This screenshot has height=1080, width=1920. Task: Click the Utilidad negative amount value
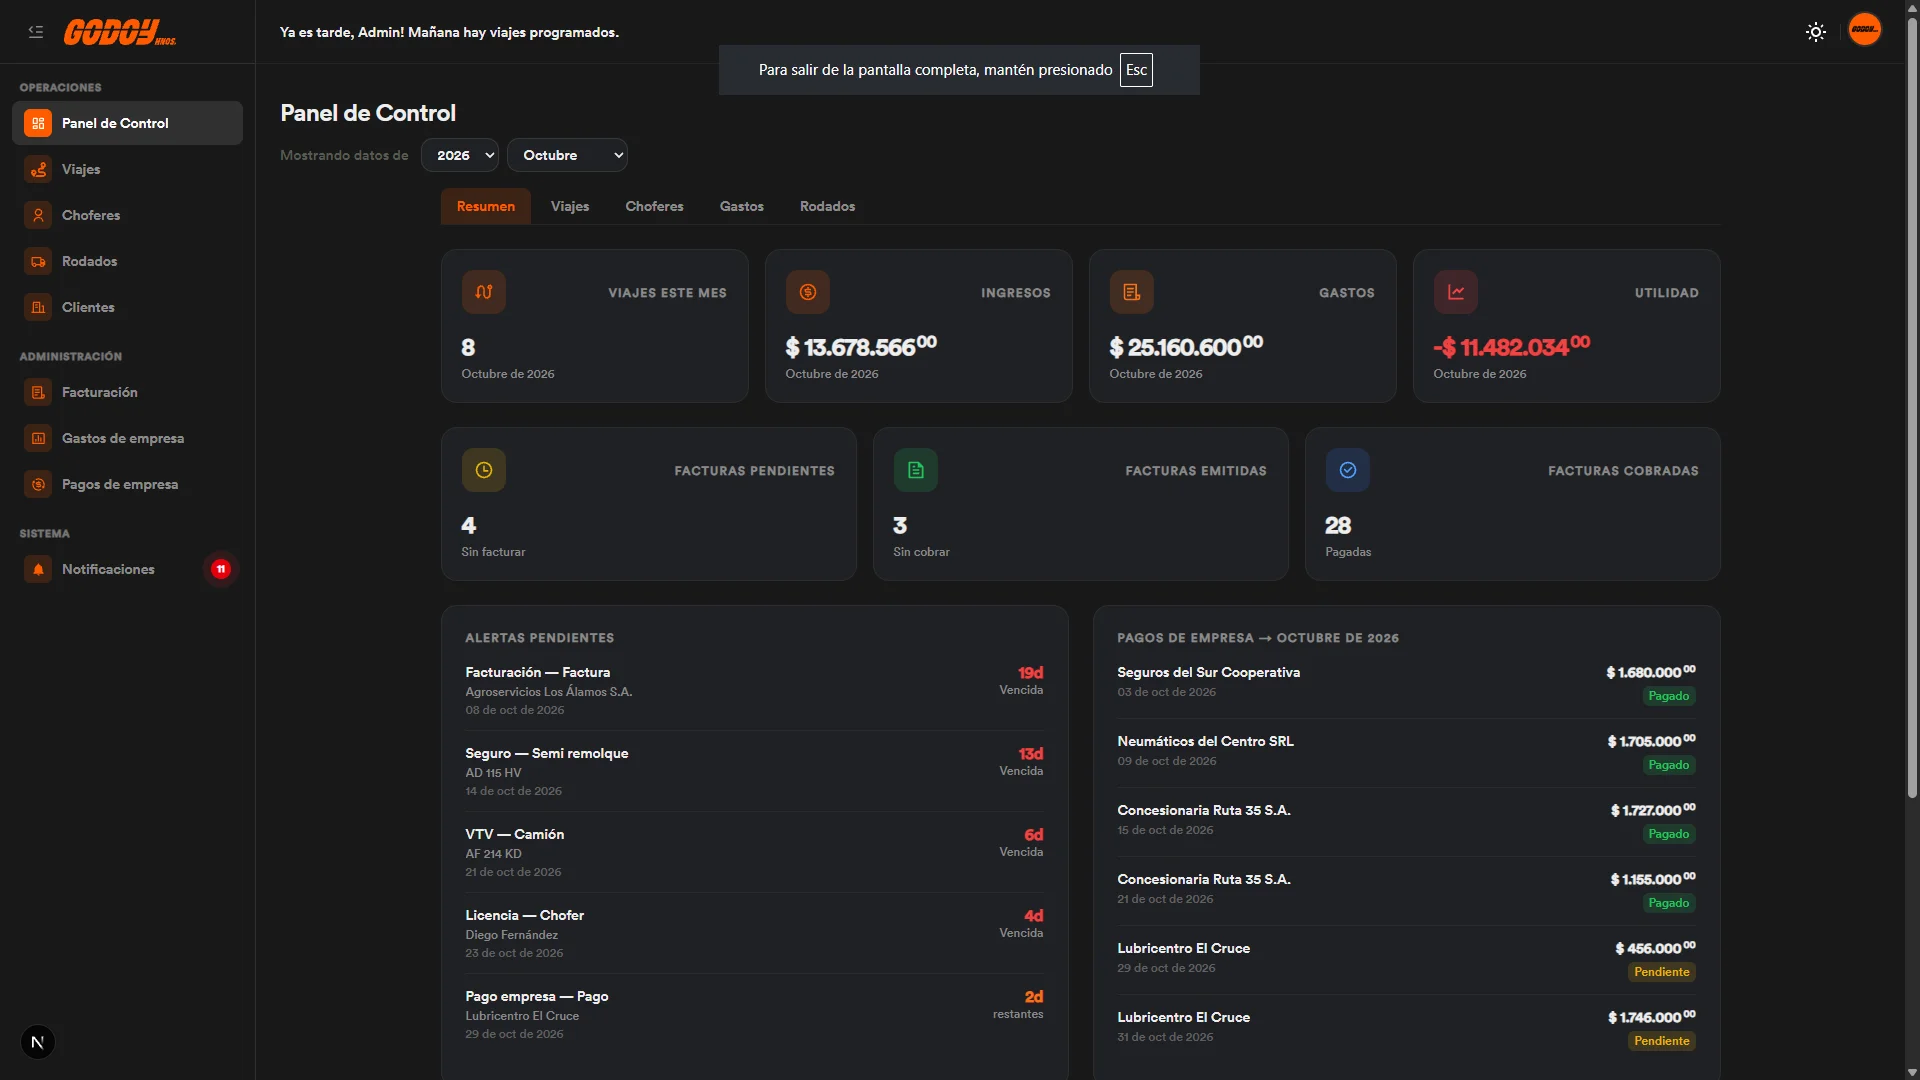click(x=1511, y=346)
